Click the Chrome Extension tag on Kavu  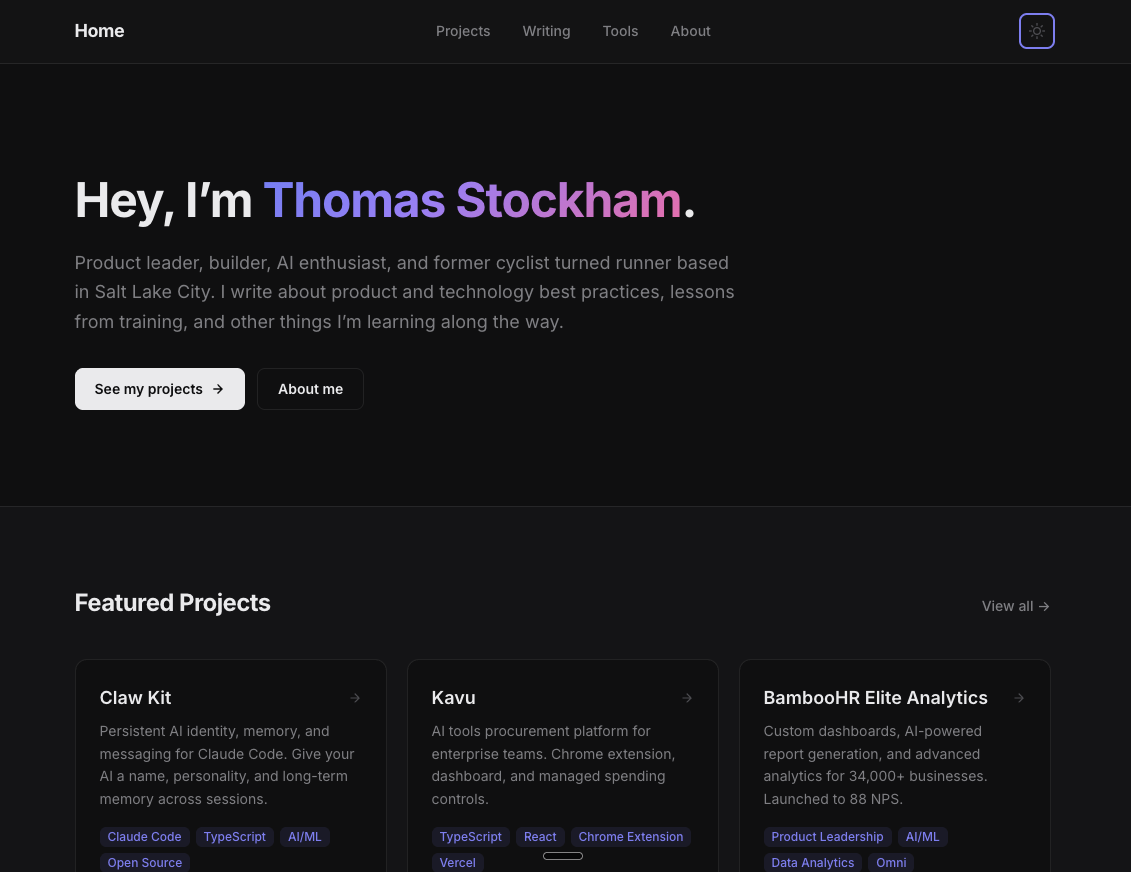630,837
